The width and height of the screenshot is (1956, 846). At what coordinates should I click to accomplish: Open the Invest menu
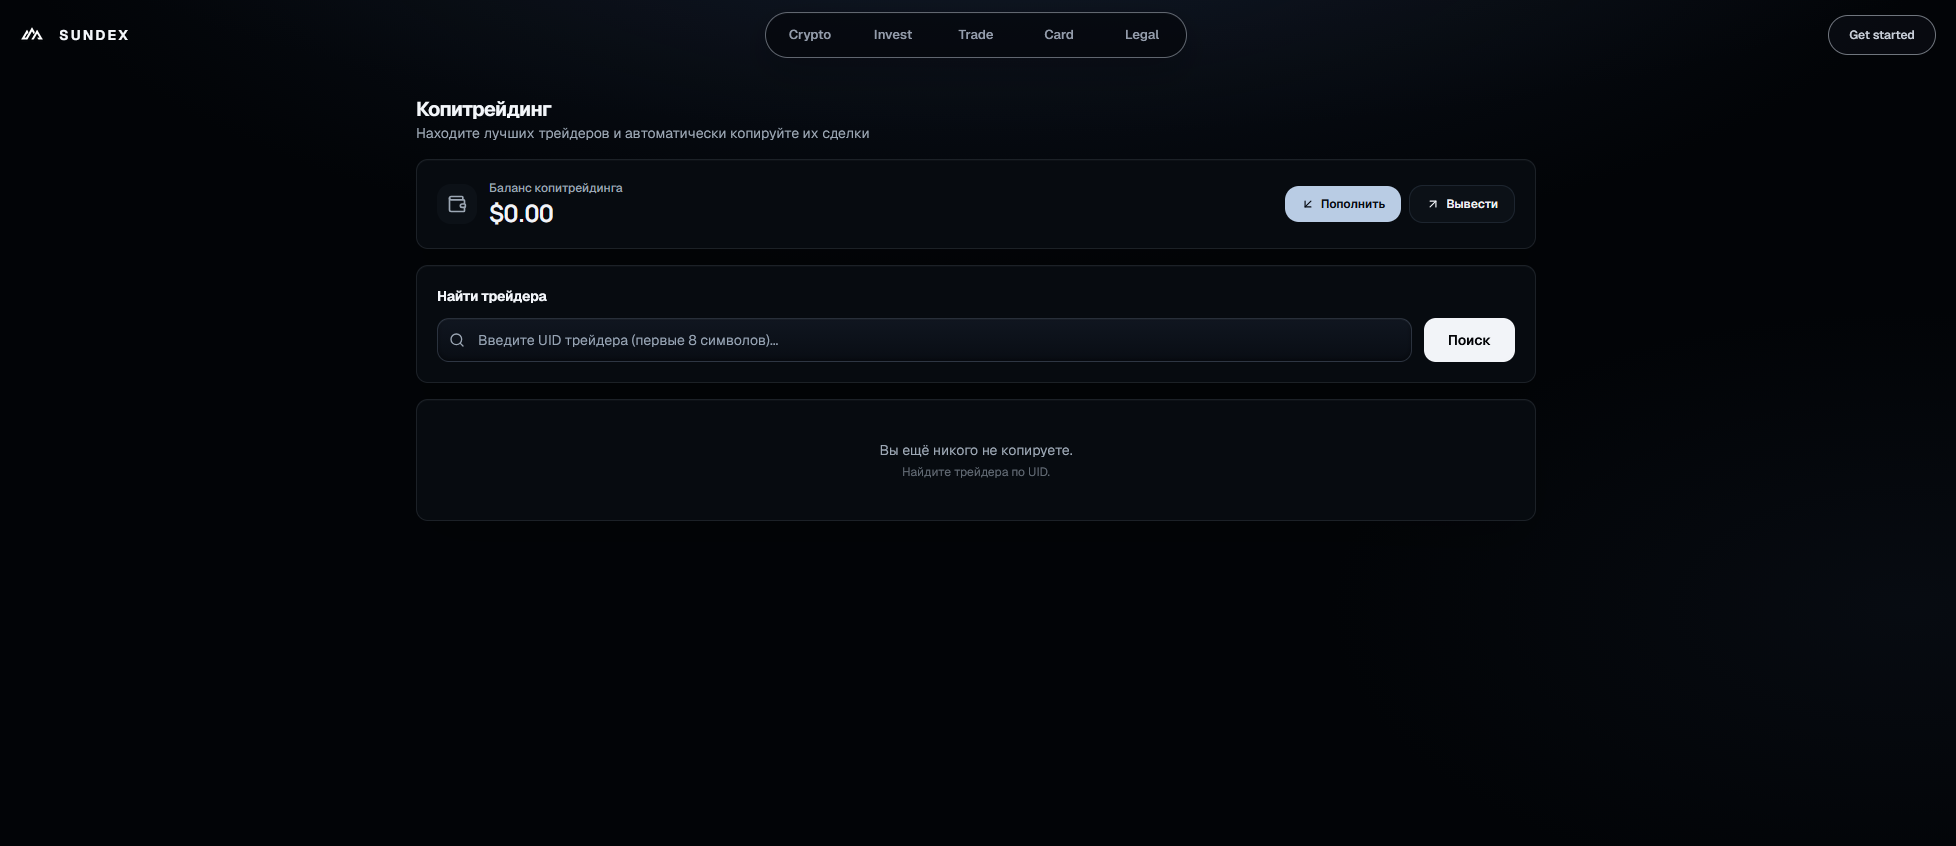(893, 35)
